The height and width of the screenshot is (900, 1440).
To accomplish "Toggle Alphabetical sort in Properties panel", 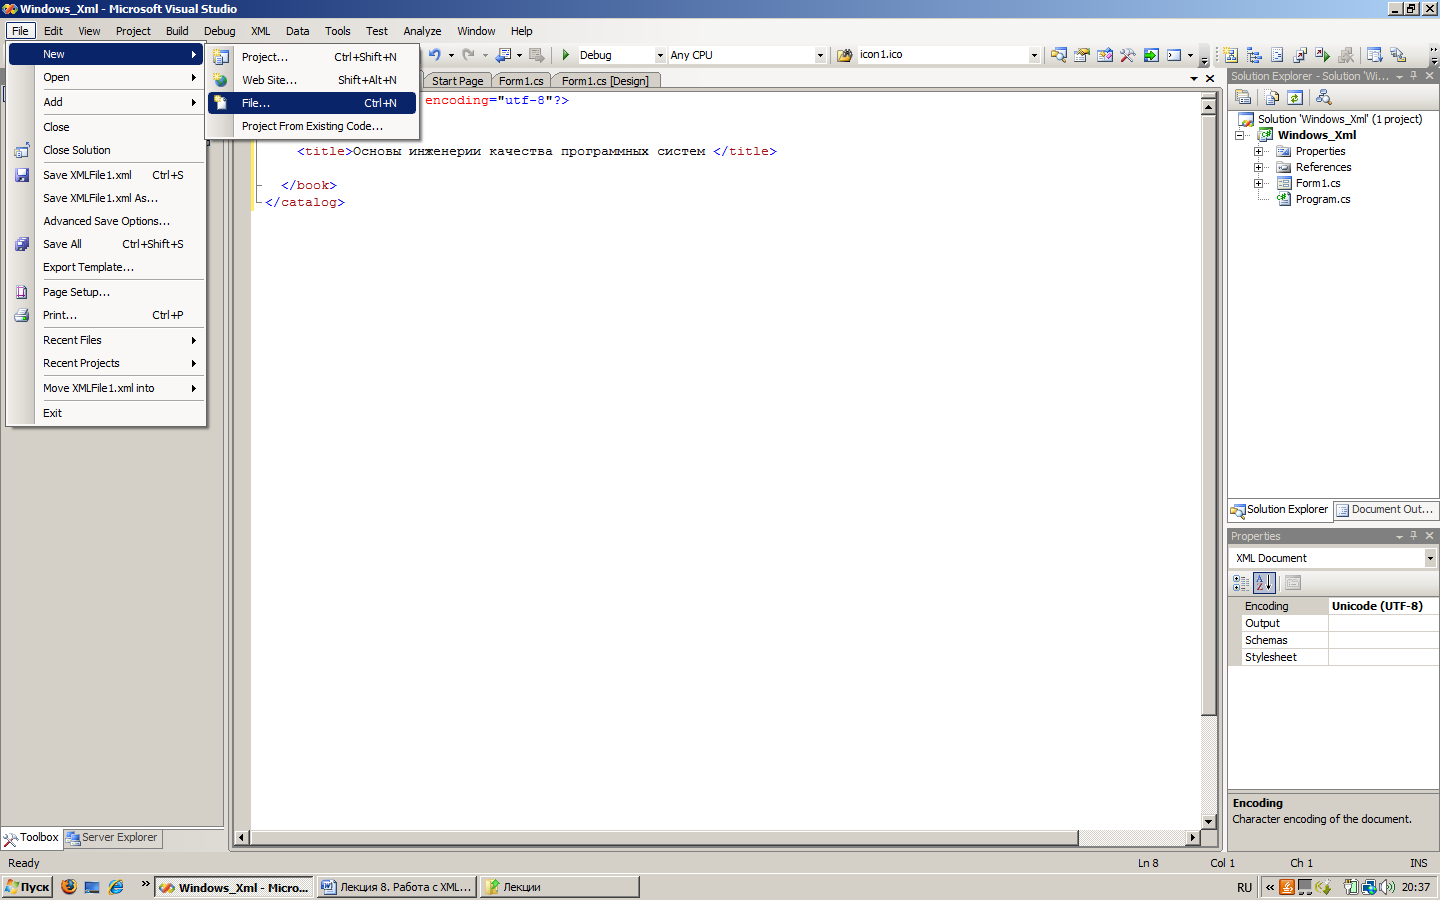I will click(1264, 583).
